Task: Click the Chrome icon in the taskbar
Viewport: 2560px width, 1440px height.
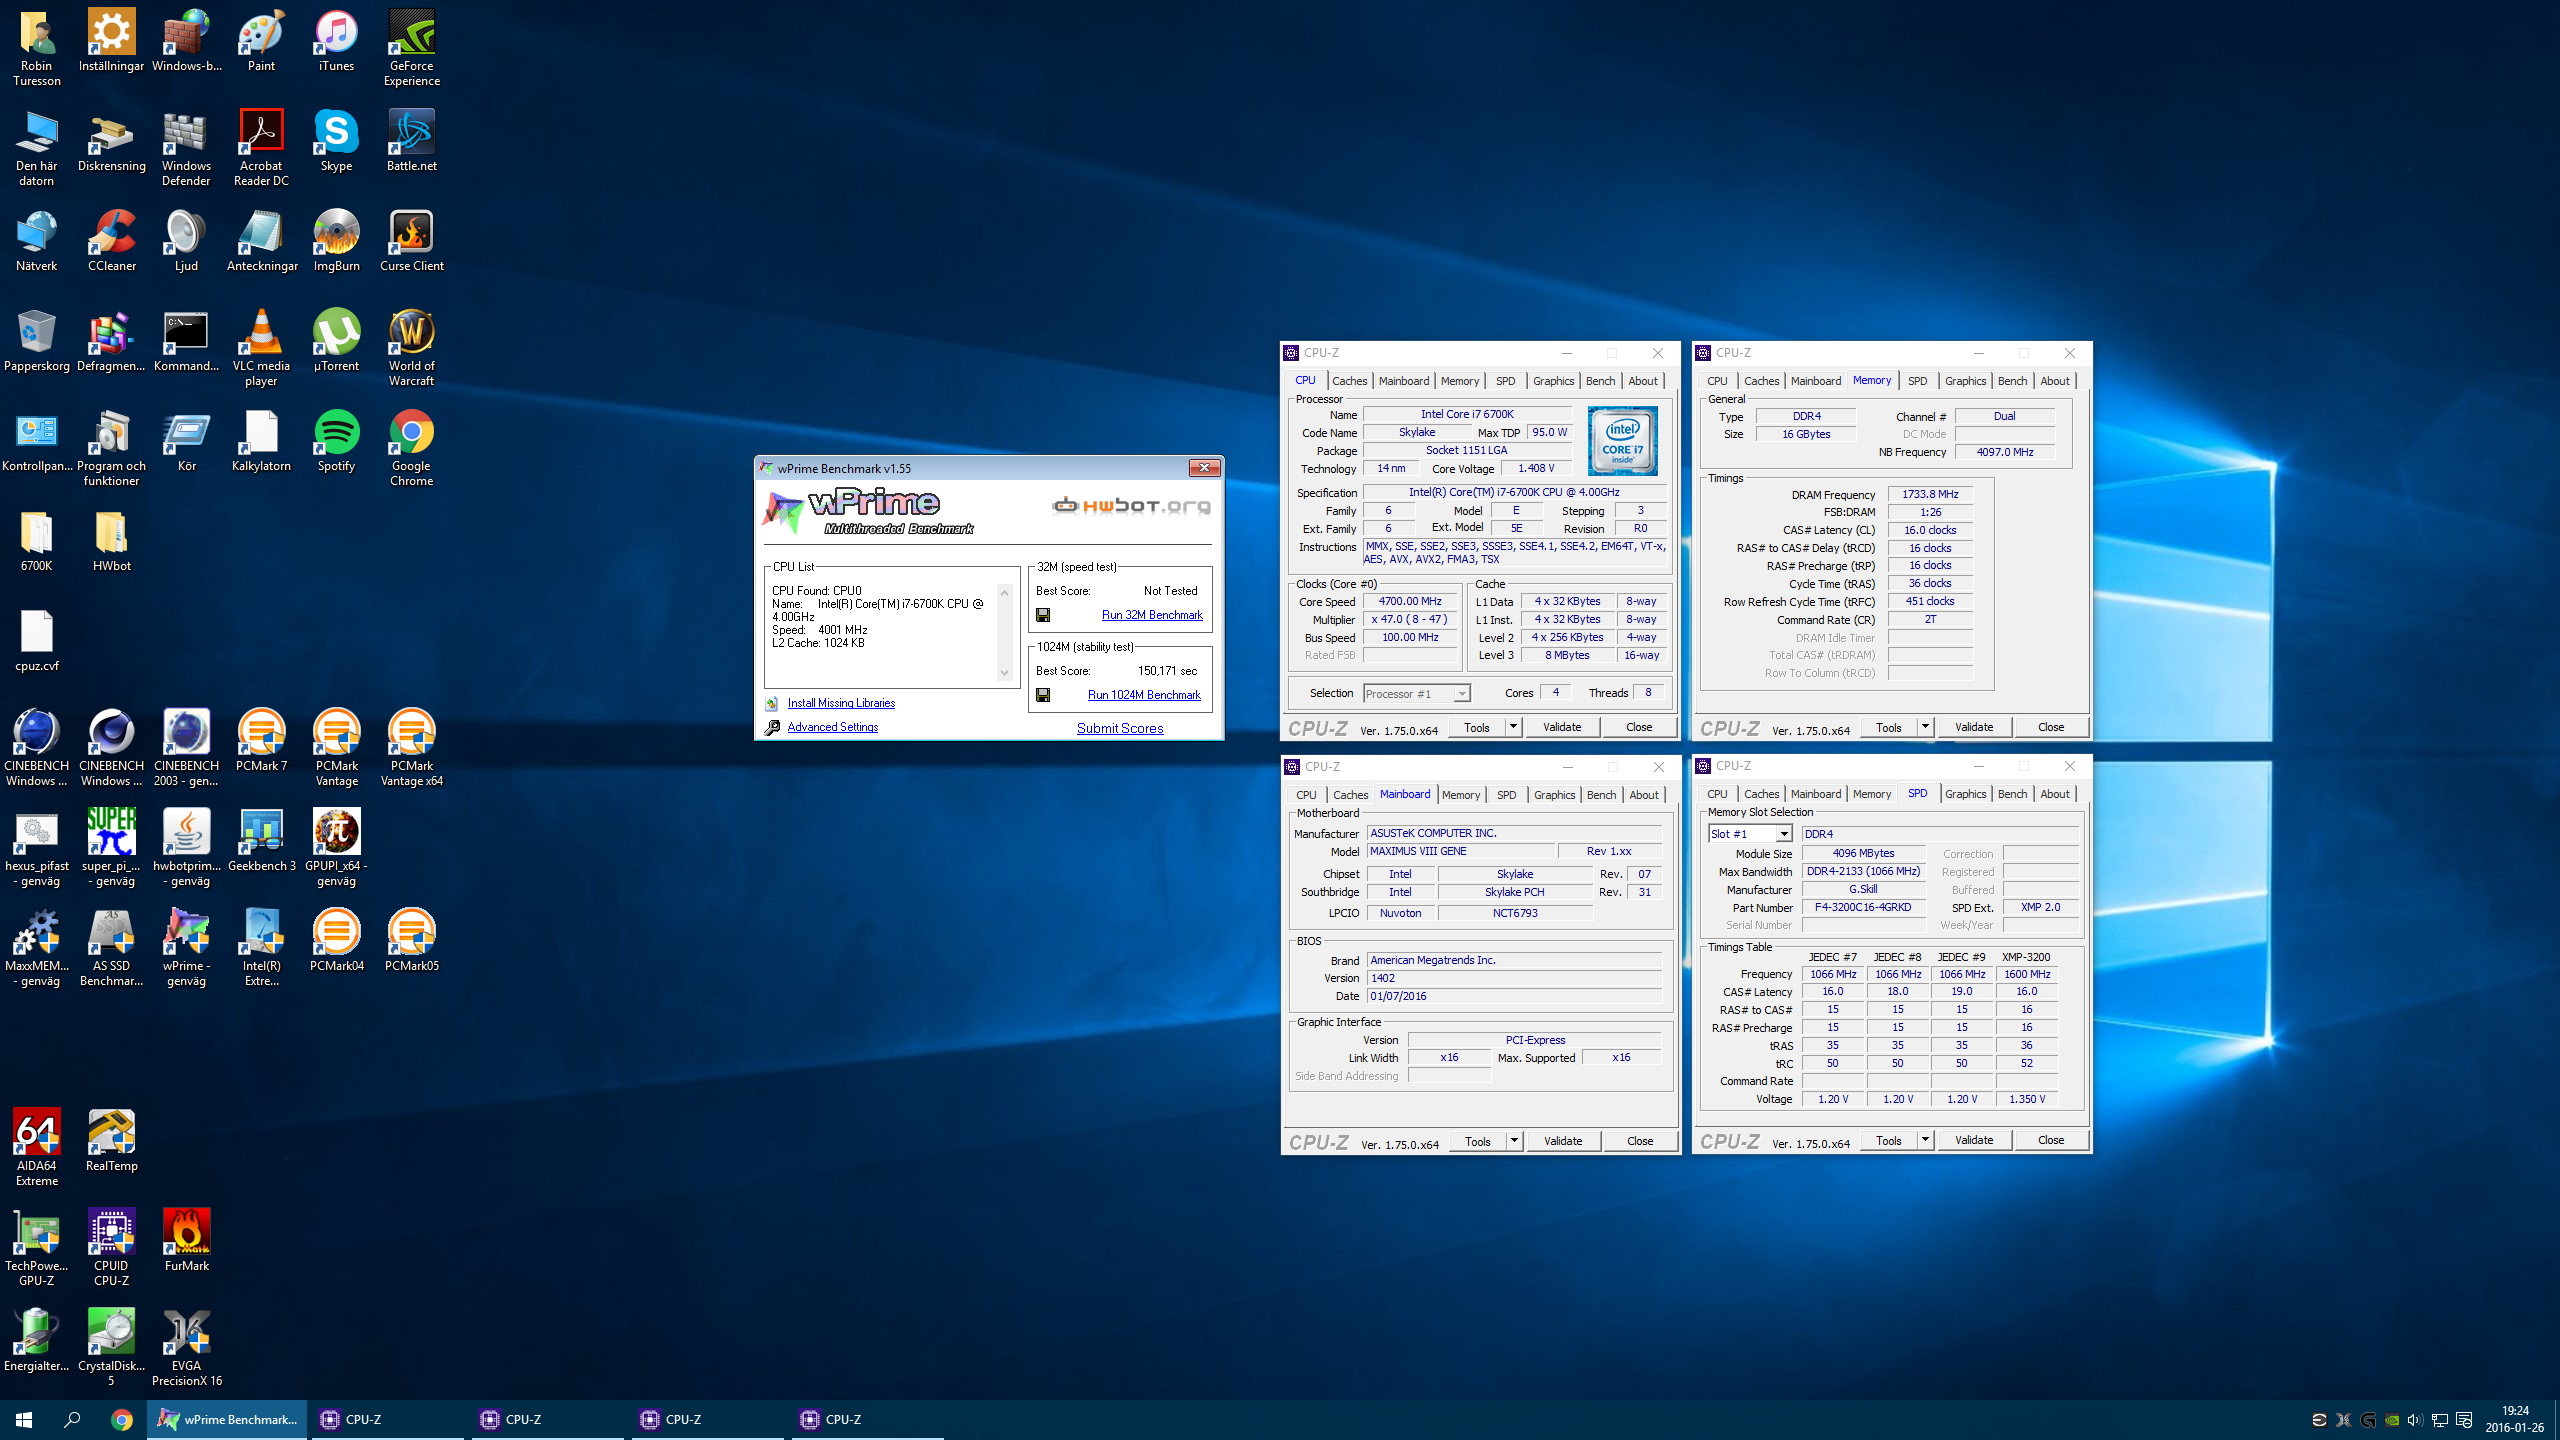Action: pyautogui.click(x=122, y=1419)
